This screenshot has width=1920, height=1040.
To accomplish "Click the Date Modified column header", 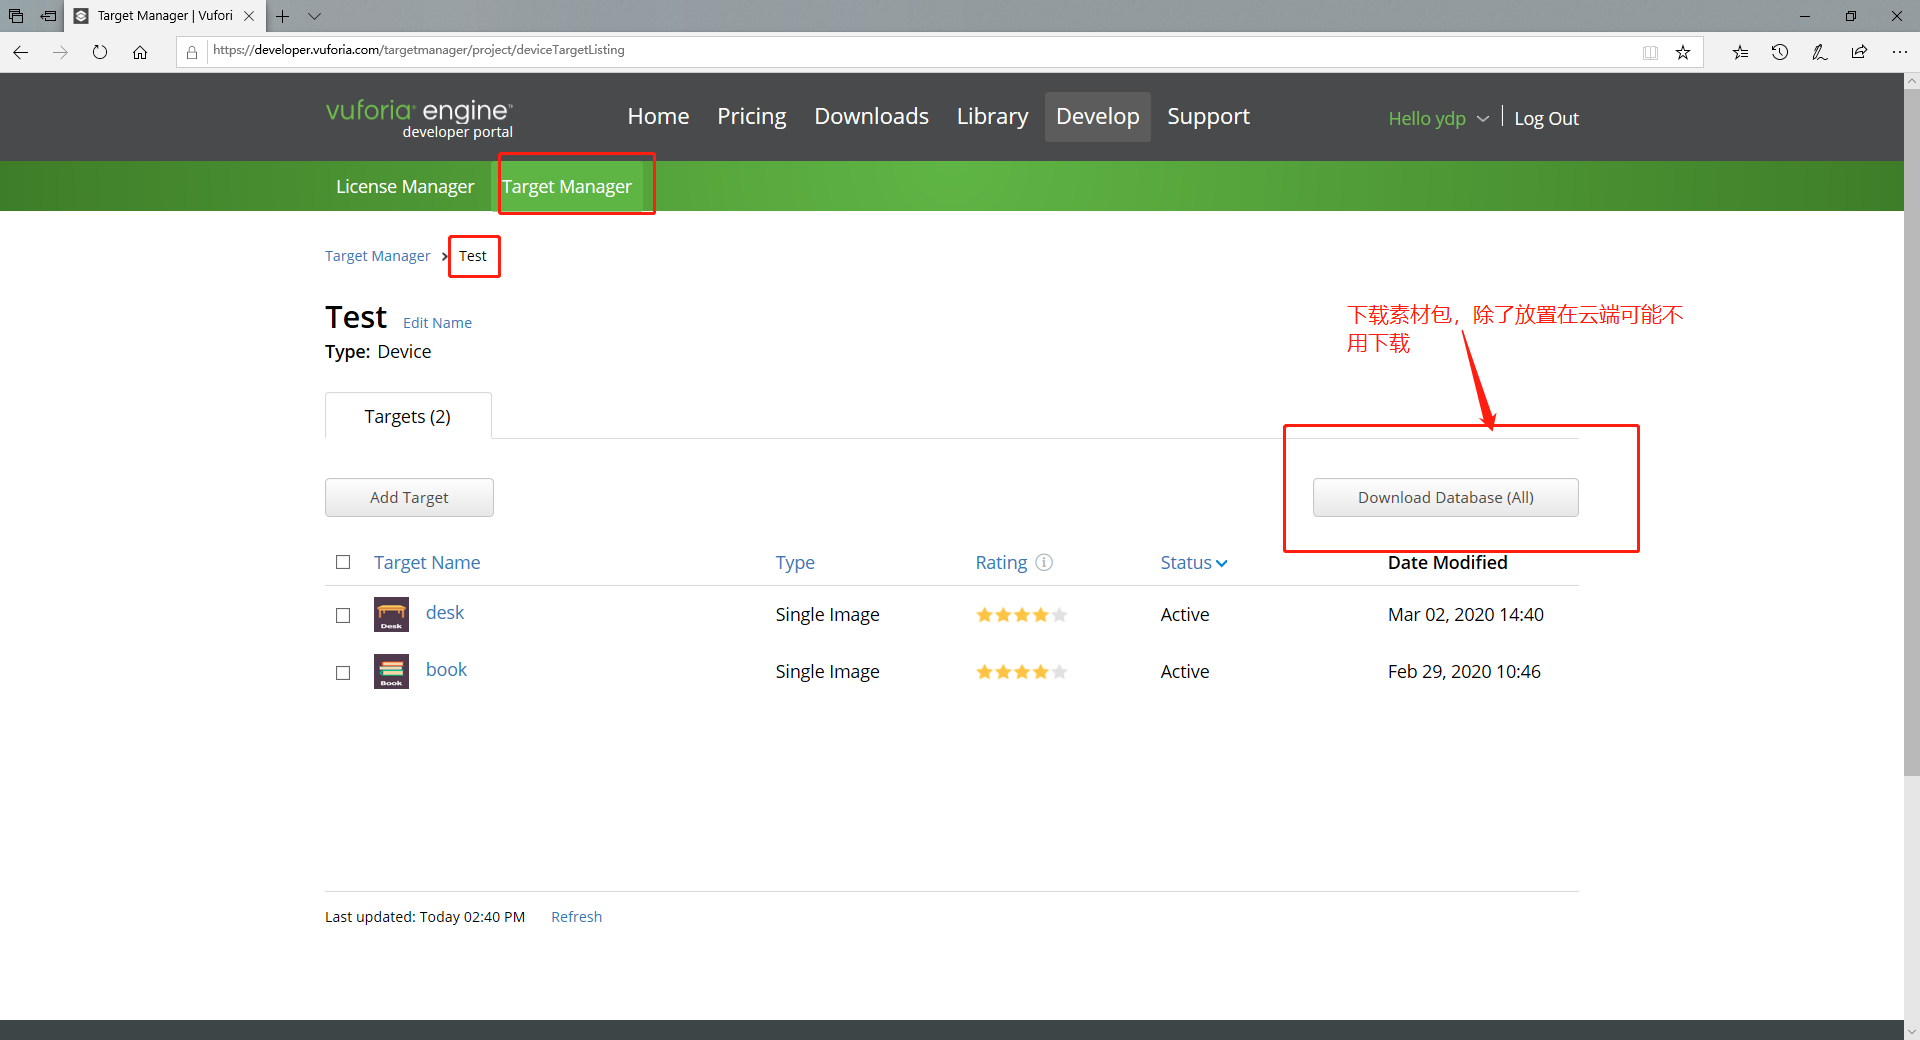I will (x=1447, y=562).
